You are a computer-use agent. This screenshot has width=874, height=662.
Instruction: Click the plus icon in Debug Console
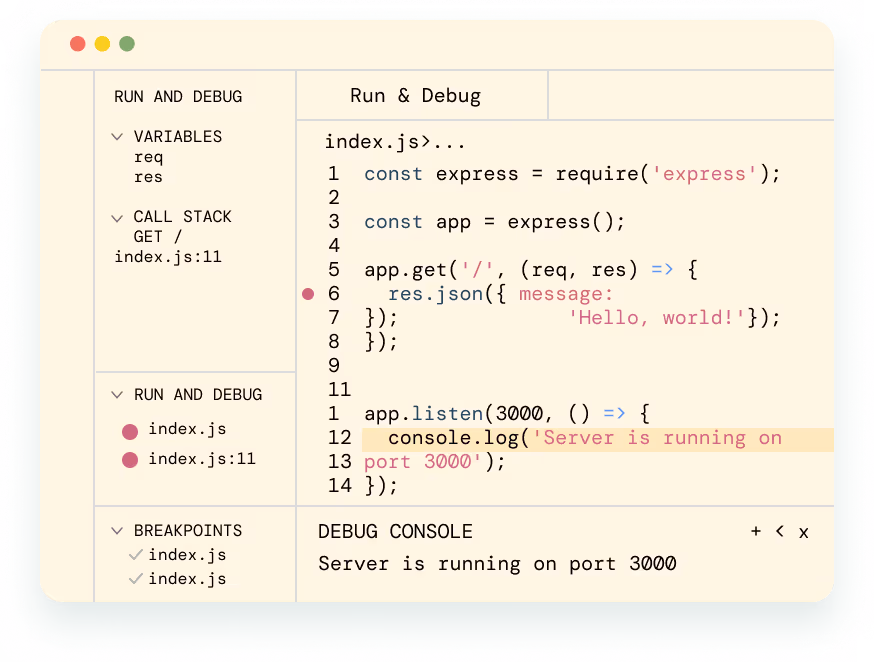tap(756, 532)
